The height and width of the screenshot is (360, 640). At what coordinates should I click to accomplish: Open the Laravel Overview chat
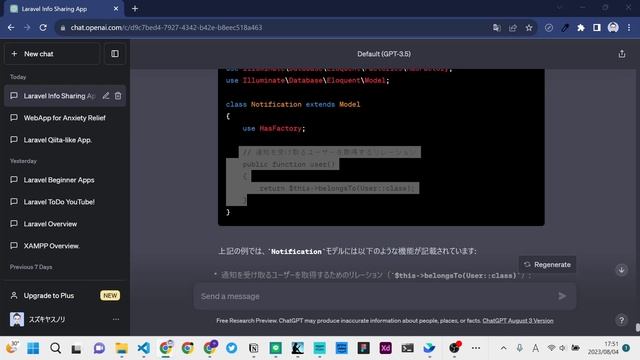tap(65, 224)
